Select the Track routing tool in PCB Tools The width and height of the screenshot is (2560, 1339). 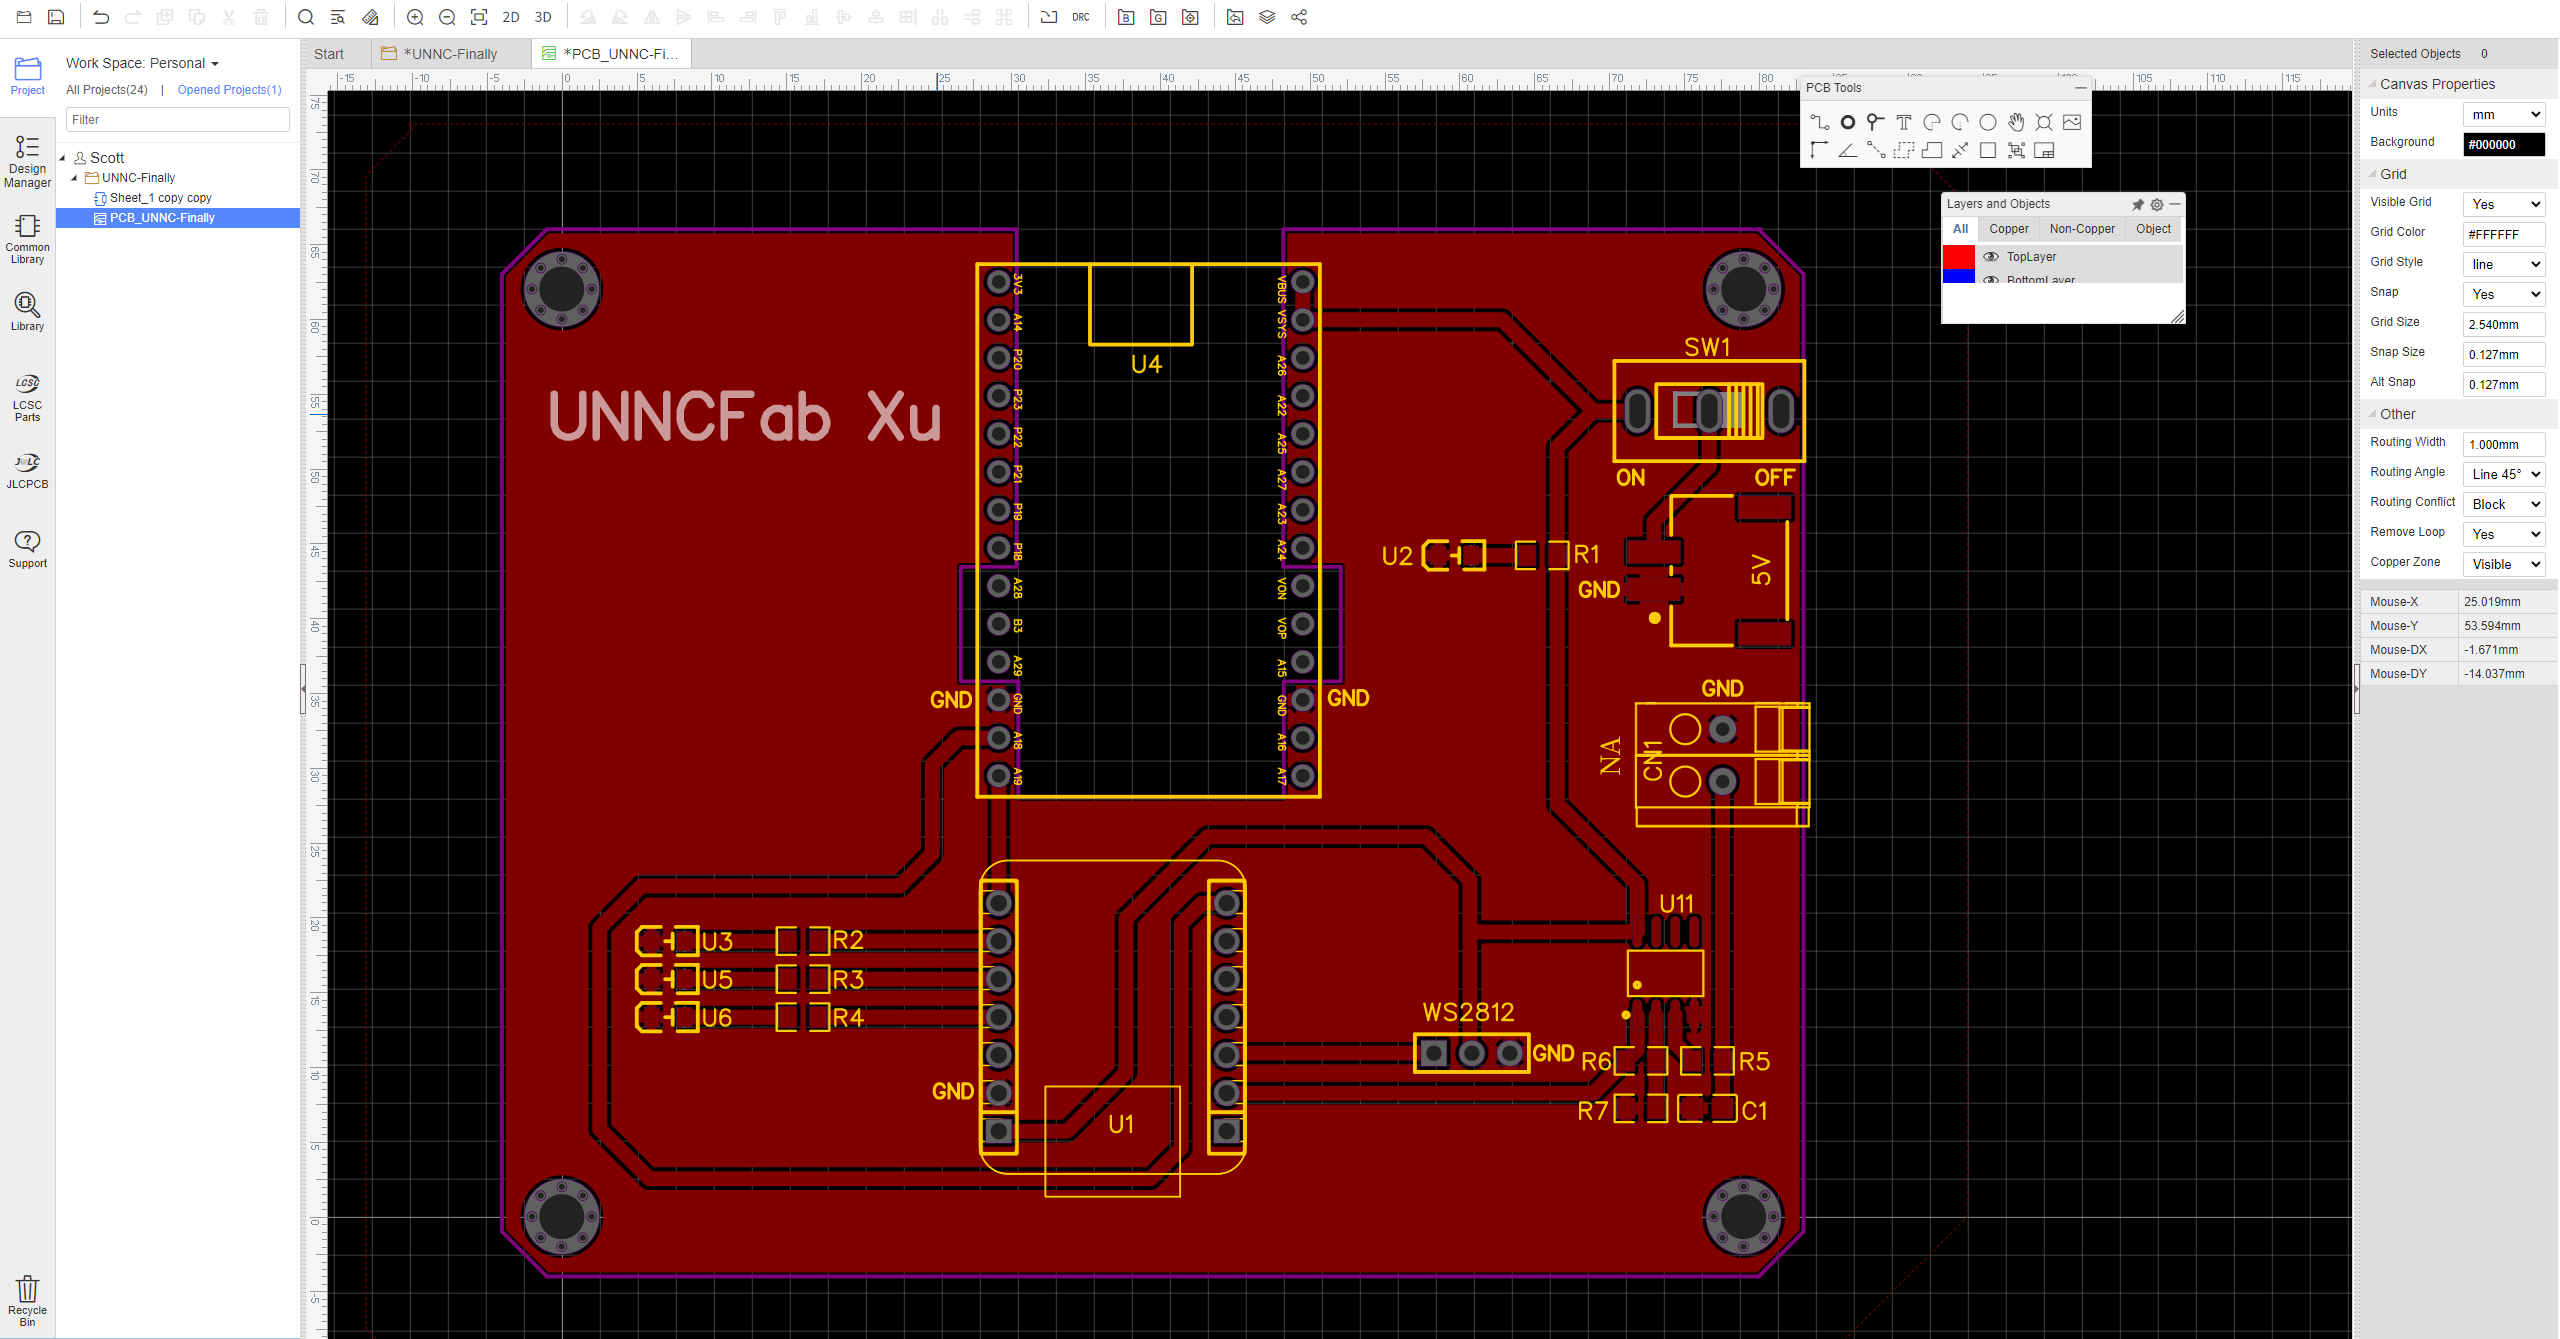[x=1819, y=122]
